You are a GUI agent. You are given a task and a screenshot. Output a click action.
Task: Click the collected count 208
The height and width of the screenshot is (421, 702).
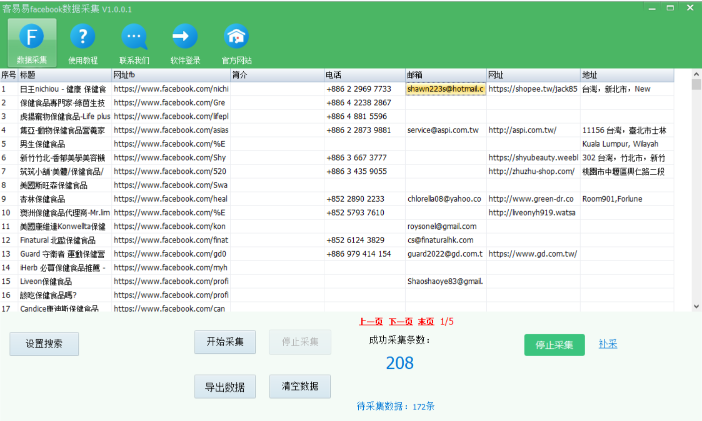pyautogui.click(x=400, y=363)
